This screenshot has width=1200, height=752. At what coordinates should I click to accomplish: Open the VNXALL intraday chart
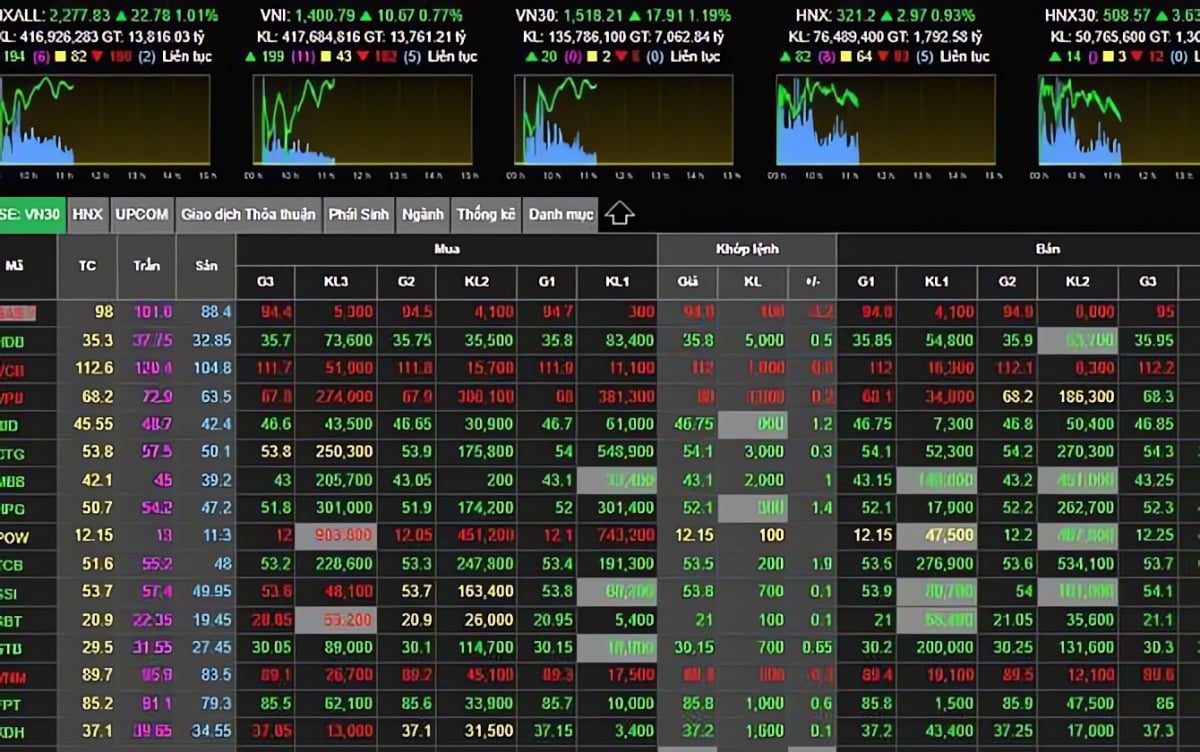(105, 120)
